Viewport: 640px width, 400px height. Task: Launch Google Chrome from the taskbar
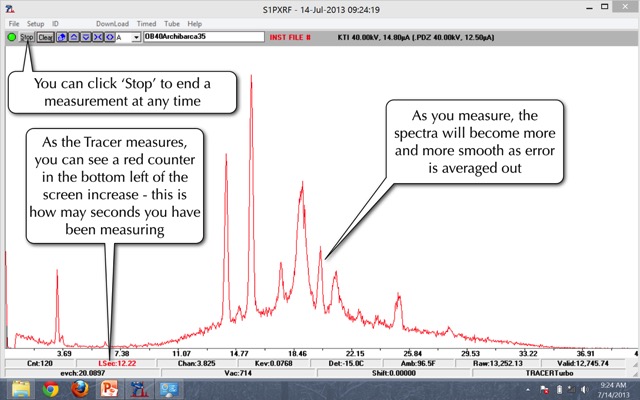tap(49, 389)
